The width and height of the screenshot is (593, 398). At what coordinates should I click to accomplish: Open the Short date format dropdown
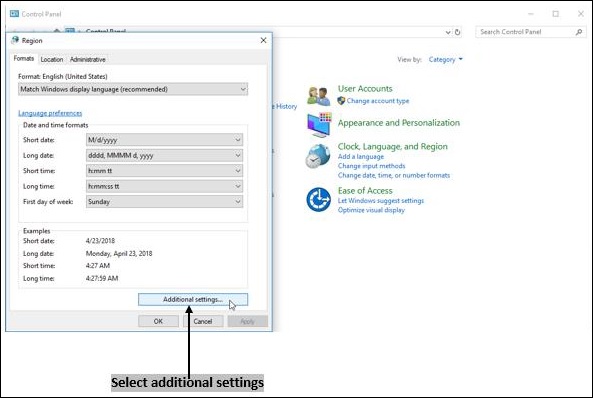[165, 140]
